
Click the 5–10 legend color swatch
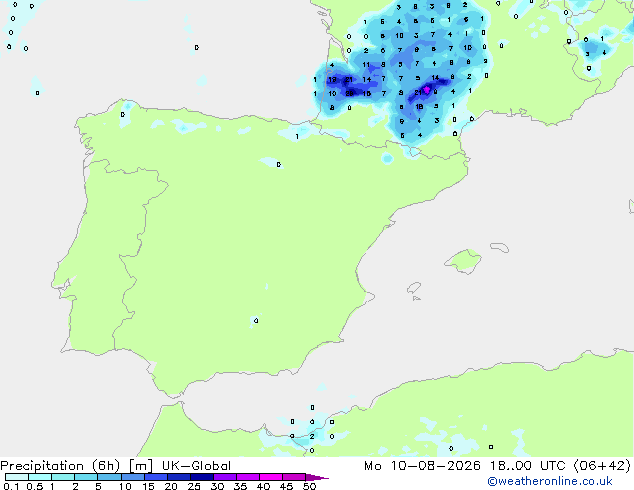coord(109,477)
